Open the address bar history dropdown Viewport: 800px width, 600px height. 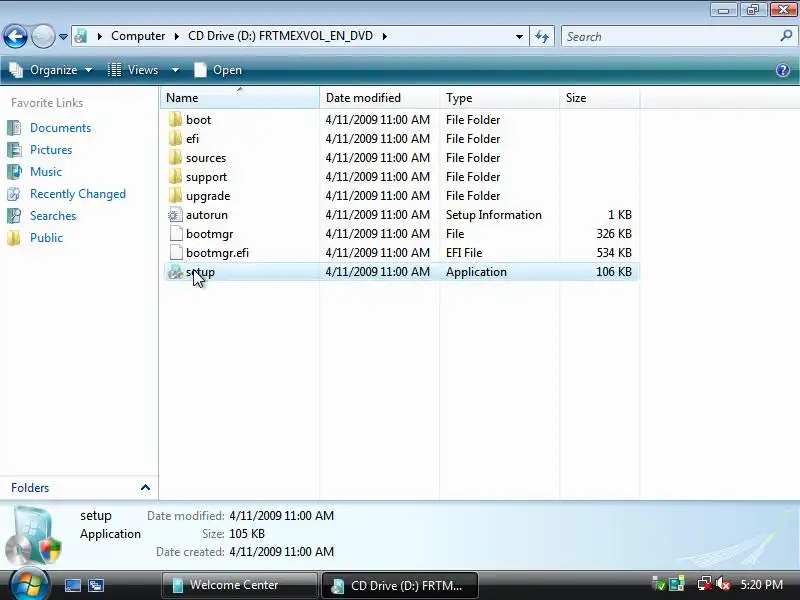(x=519, y=37)
